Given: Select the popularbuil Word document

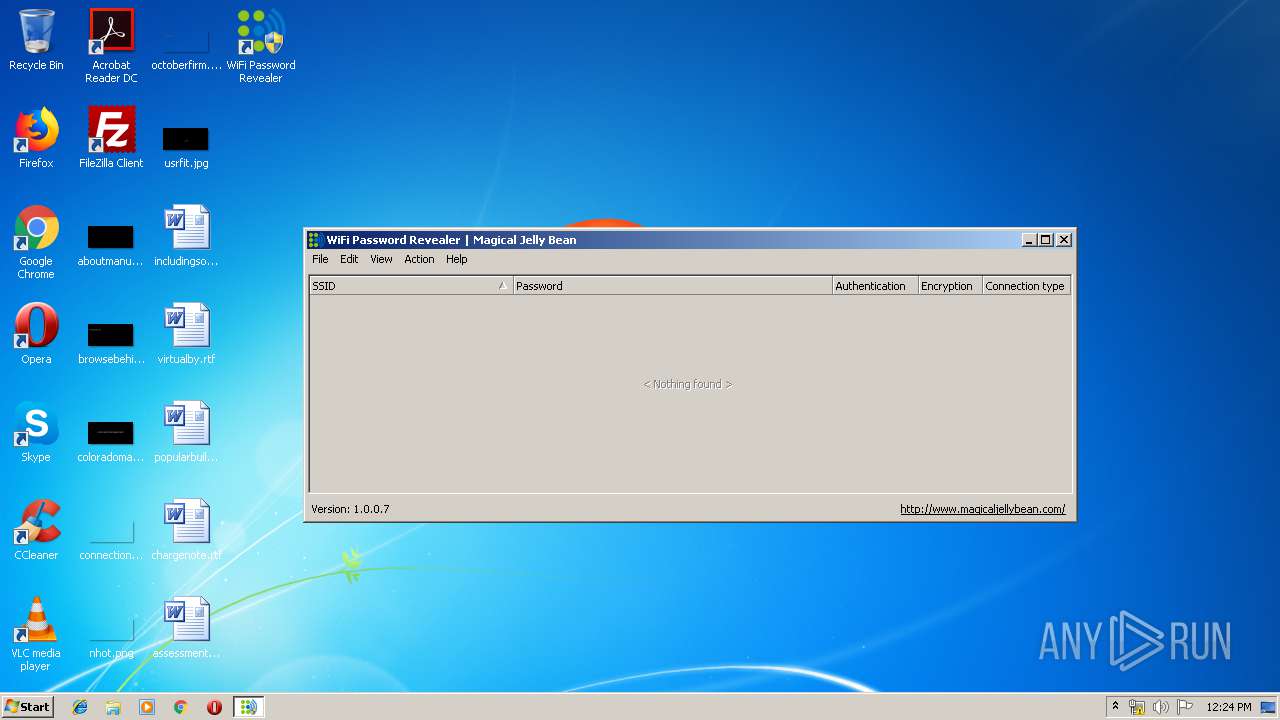Looking at the screenshot, I should point(186,432).
